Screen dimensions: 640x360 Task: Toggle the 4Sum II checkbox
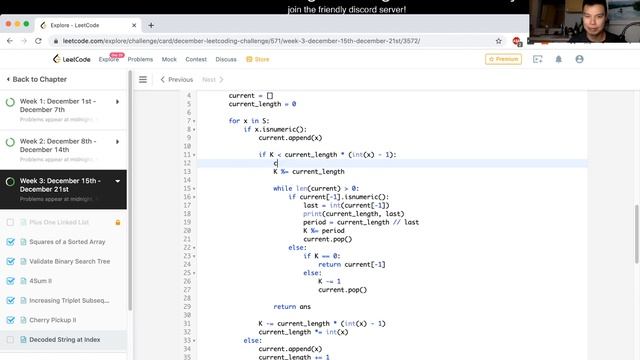pyautogui.click(x=10, y=281)
